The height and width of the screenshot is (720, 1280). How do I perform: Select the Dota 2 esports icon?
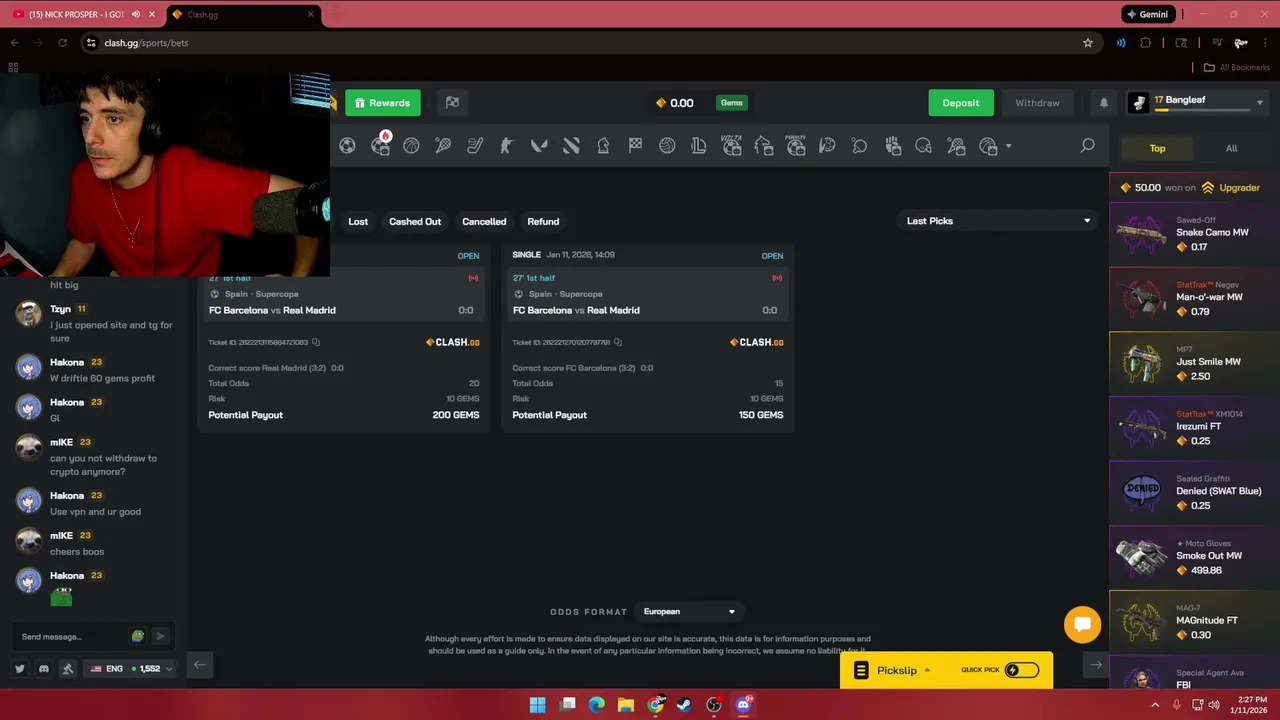(571, 146)
